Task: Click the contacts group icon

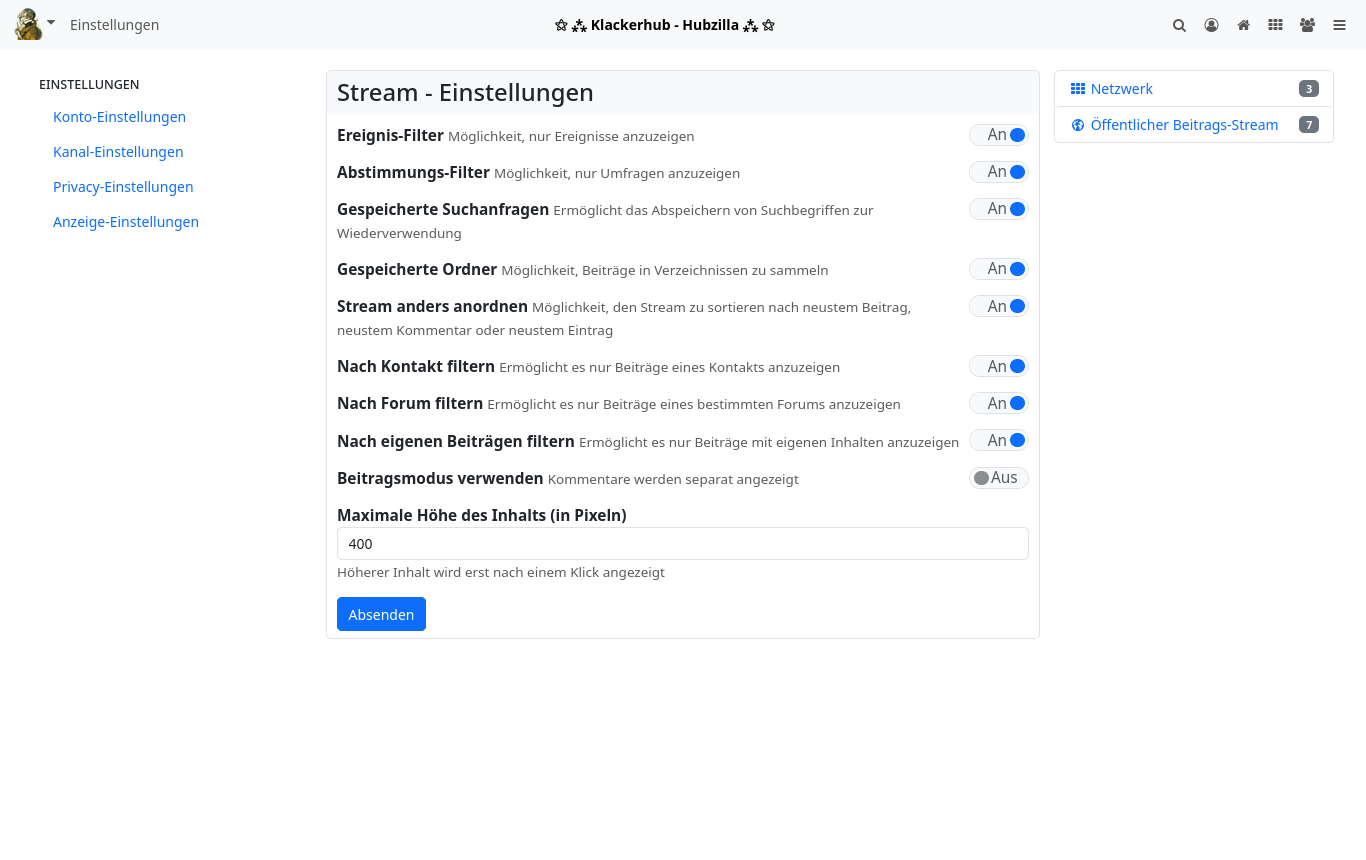Action: [x=1307, y=25]
